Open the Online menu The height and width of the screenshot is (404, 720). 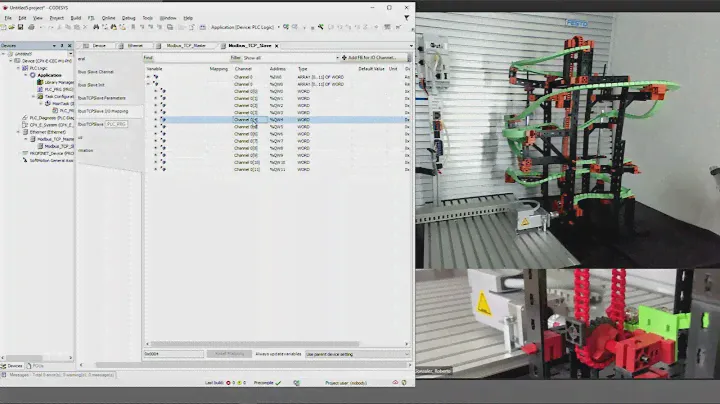tap(108, 17)
